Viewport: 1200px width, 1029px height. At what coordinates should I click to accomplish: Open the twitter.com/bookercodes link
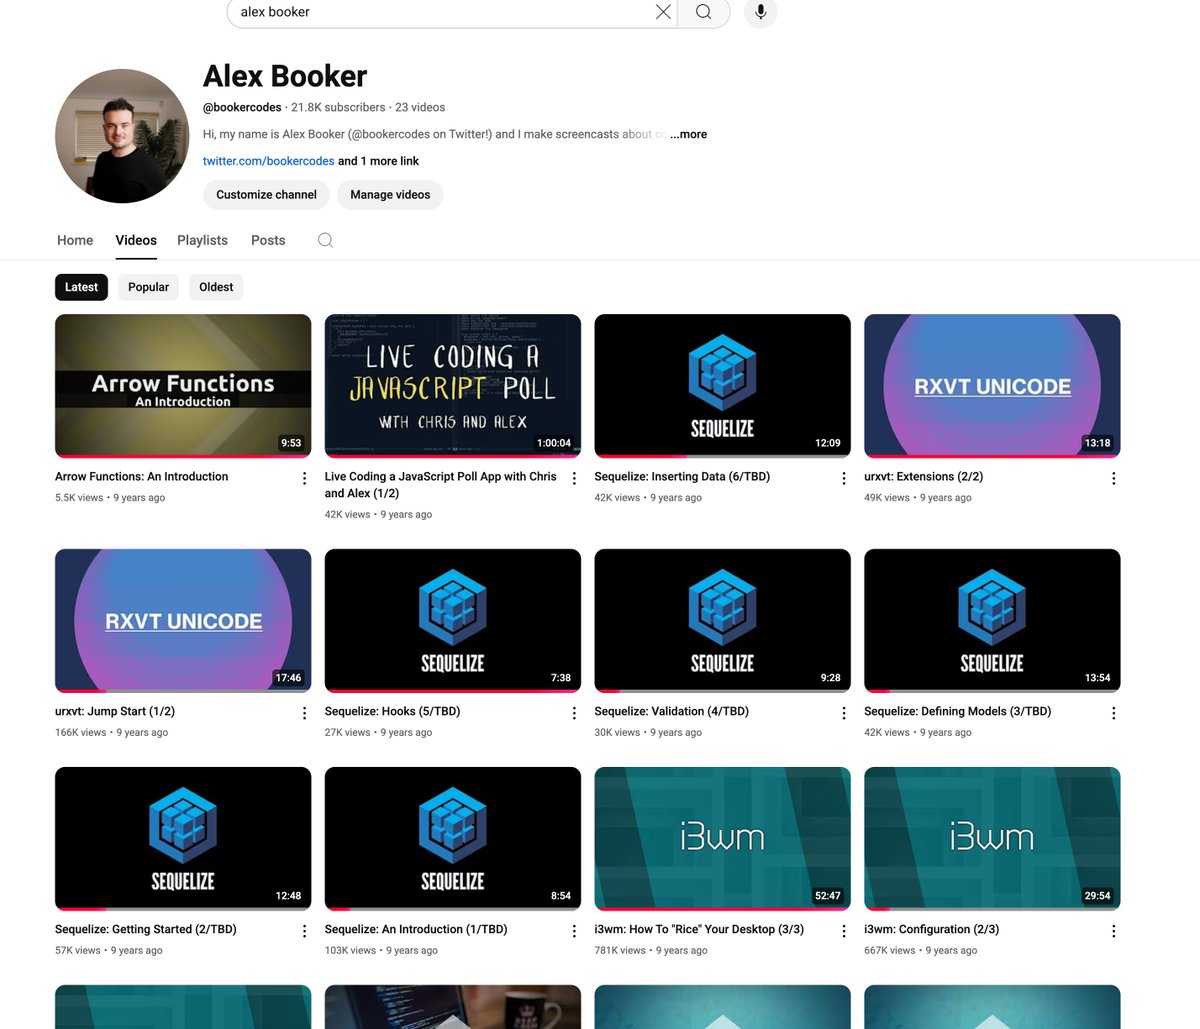[268, 161]
